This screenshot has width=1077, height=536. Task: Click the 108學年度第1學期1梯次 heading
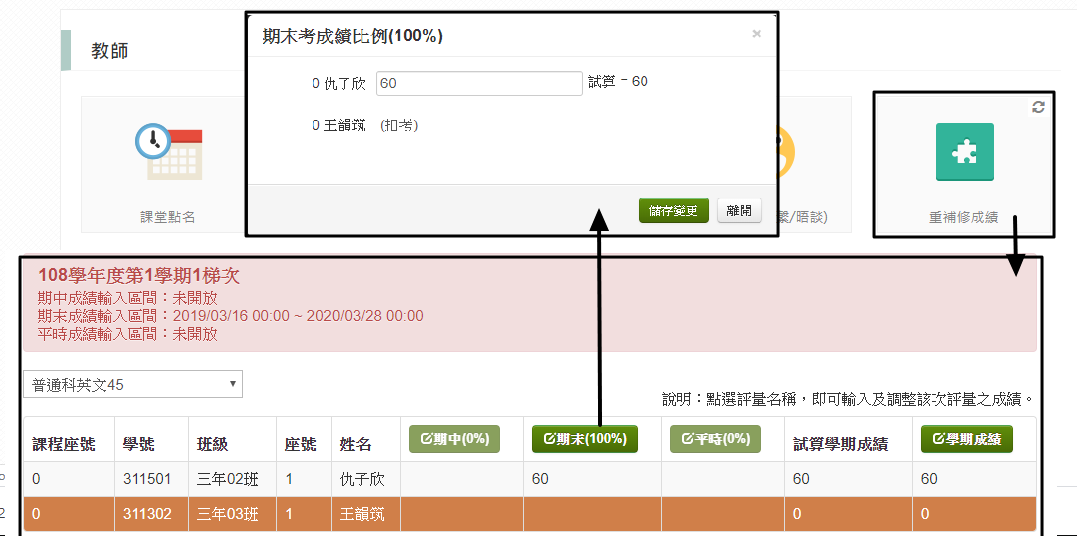[x=139, y=276]
